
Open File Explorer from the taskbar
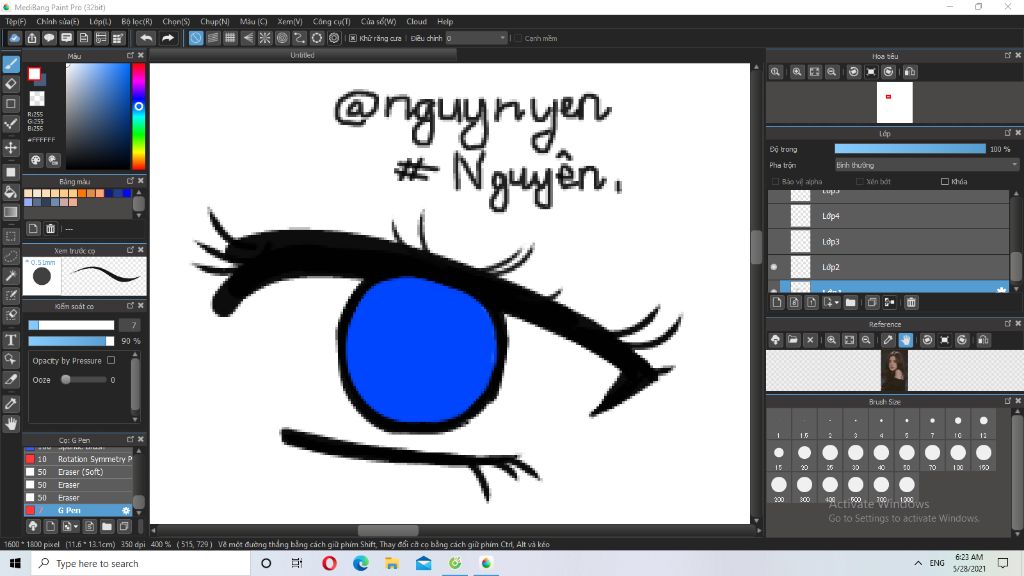392,563
